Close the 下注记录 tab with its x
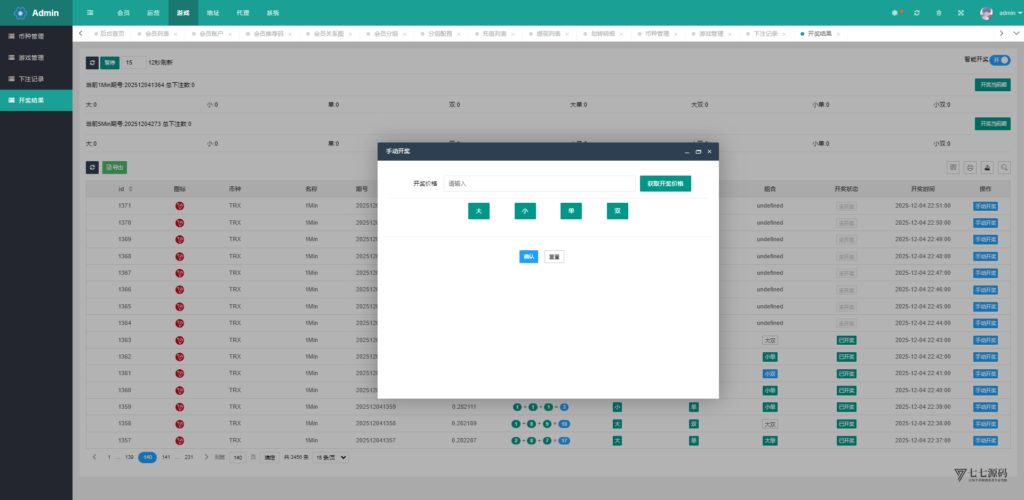The height and width of the screenshot is (500, 1024). click(784, 33)
